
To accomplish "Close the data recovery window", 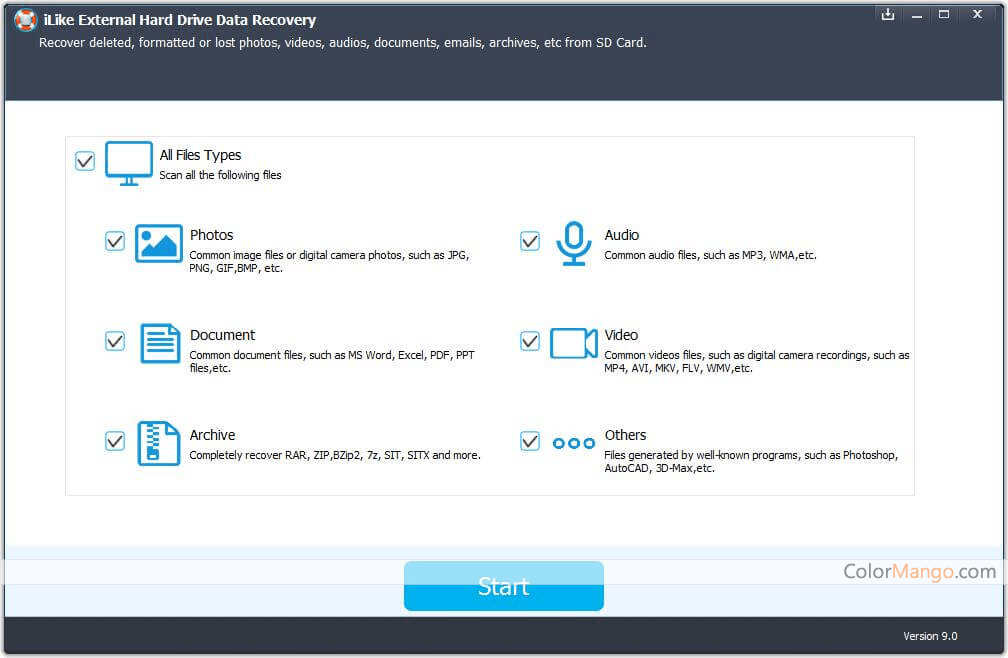I will (977, 14).
